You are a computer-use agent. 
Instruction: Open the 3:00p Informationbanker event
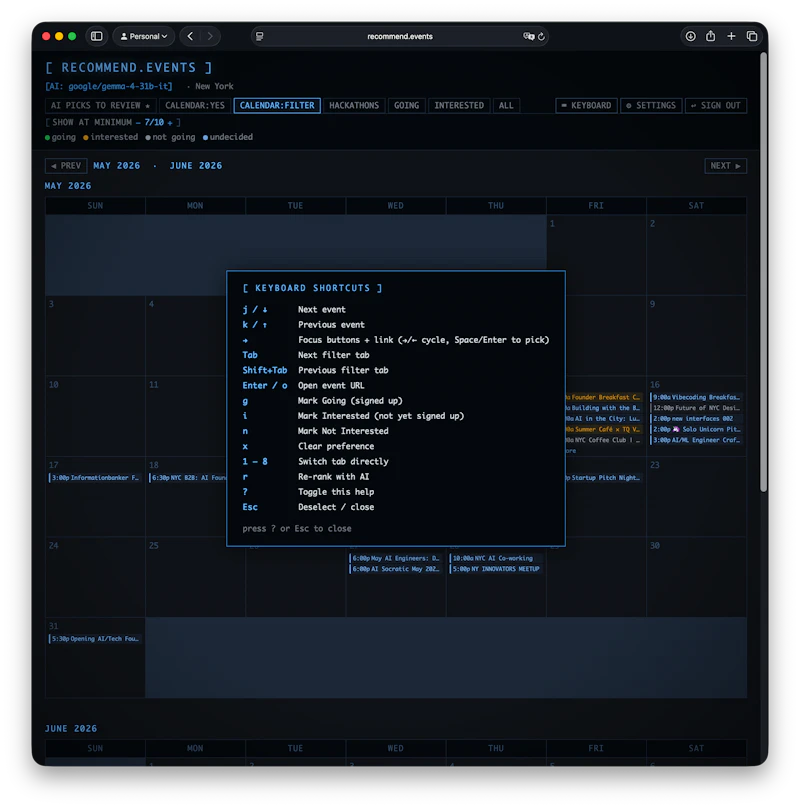[x=95, y=478]
